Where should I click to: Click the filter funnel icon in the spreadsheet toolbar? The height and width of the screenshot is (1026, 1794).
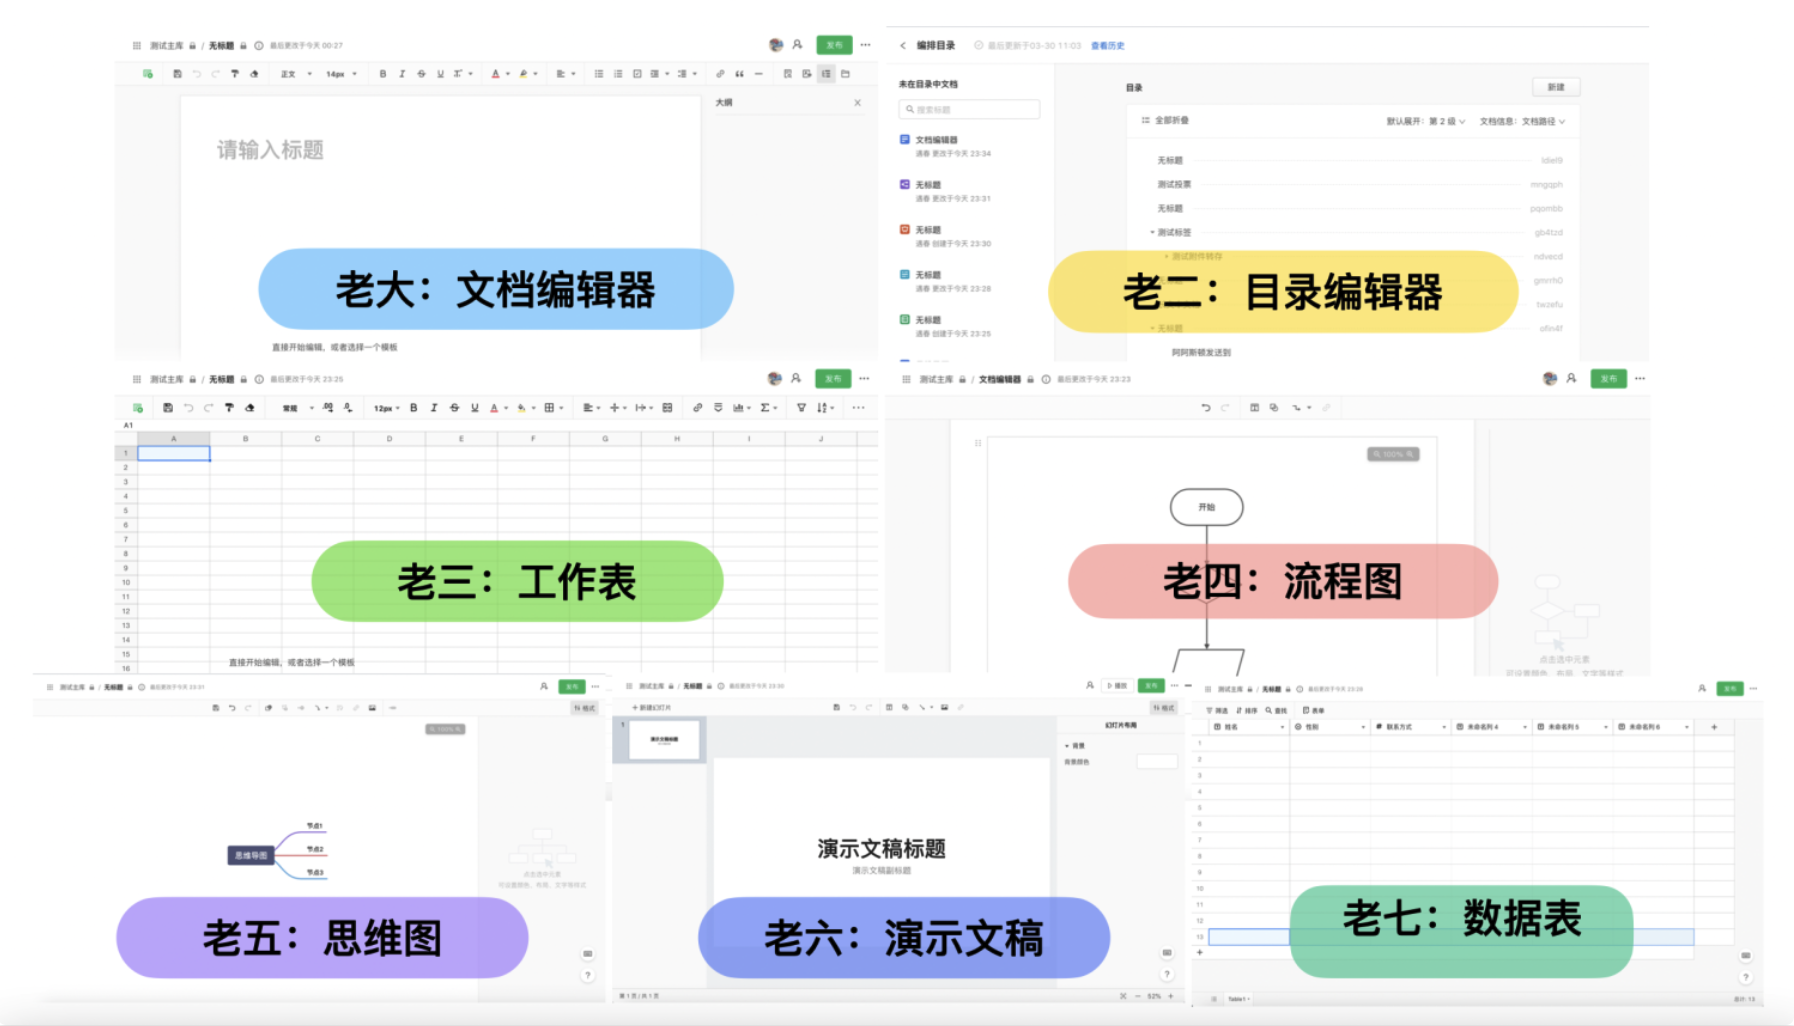(x=801, y=408)
